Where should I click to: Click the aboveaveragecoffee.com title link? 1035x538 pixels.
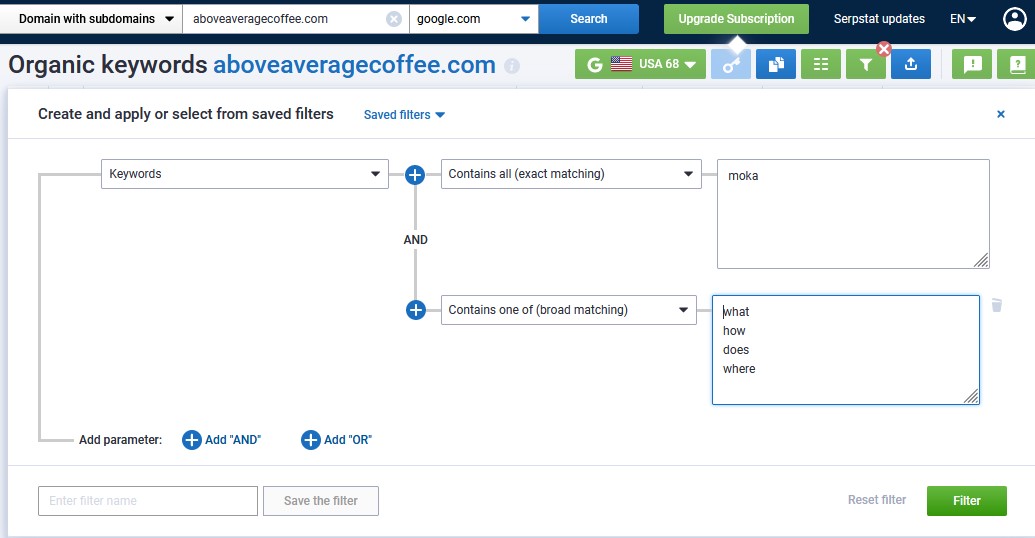[x=354, y=65]
